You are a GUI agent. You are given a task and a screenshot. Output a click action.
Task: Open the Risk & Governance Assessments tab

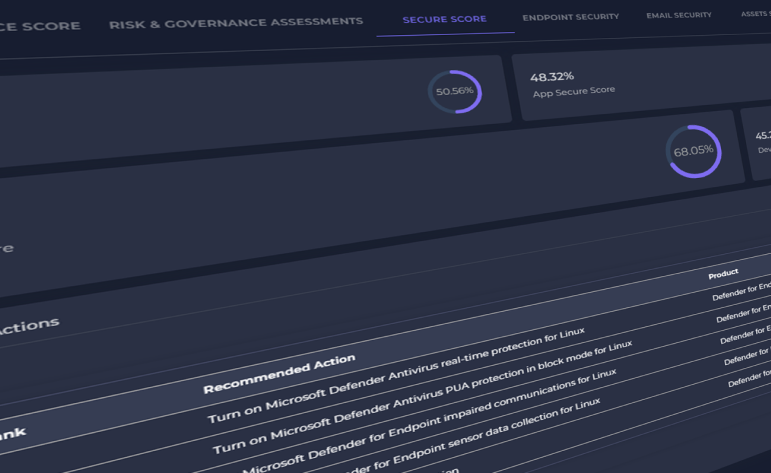point(236,23)
